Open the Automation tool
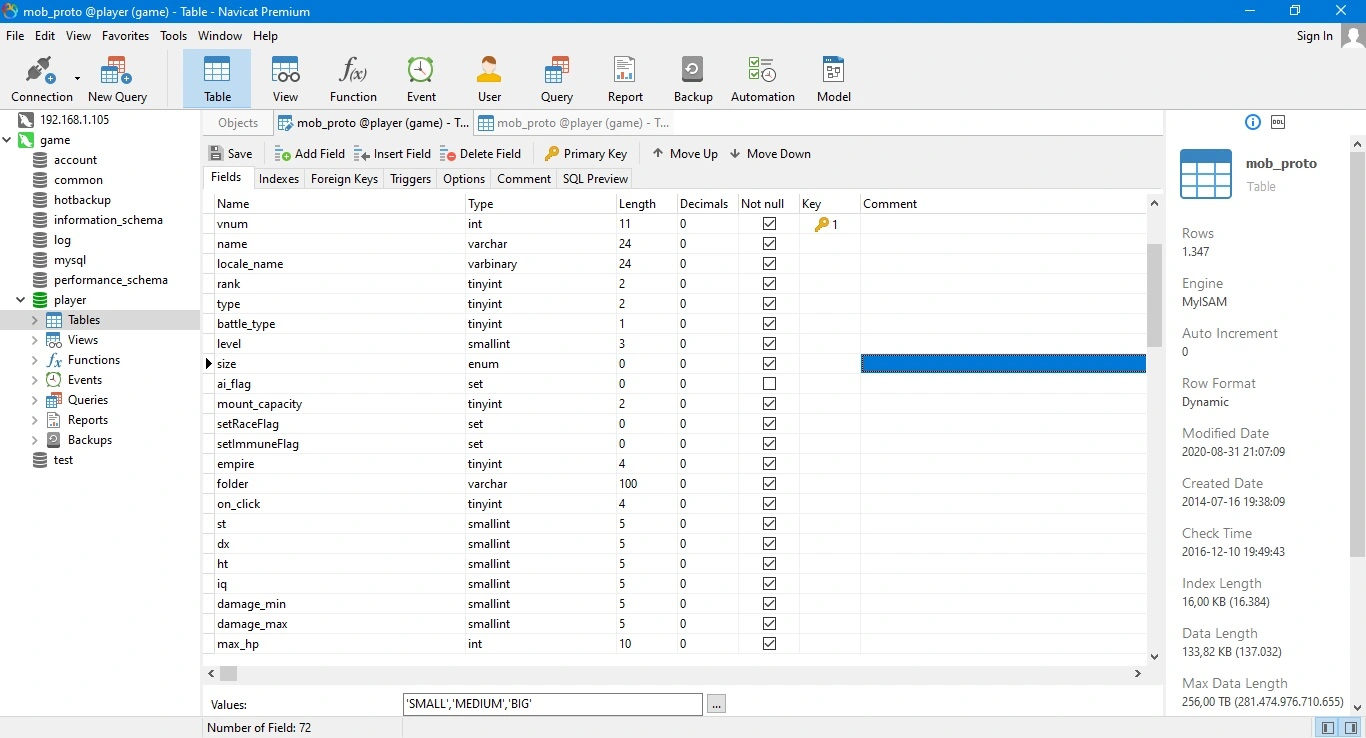This screenshot has height=738, width=1366. click(x=762, y=79)
